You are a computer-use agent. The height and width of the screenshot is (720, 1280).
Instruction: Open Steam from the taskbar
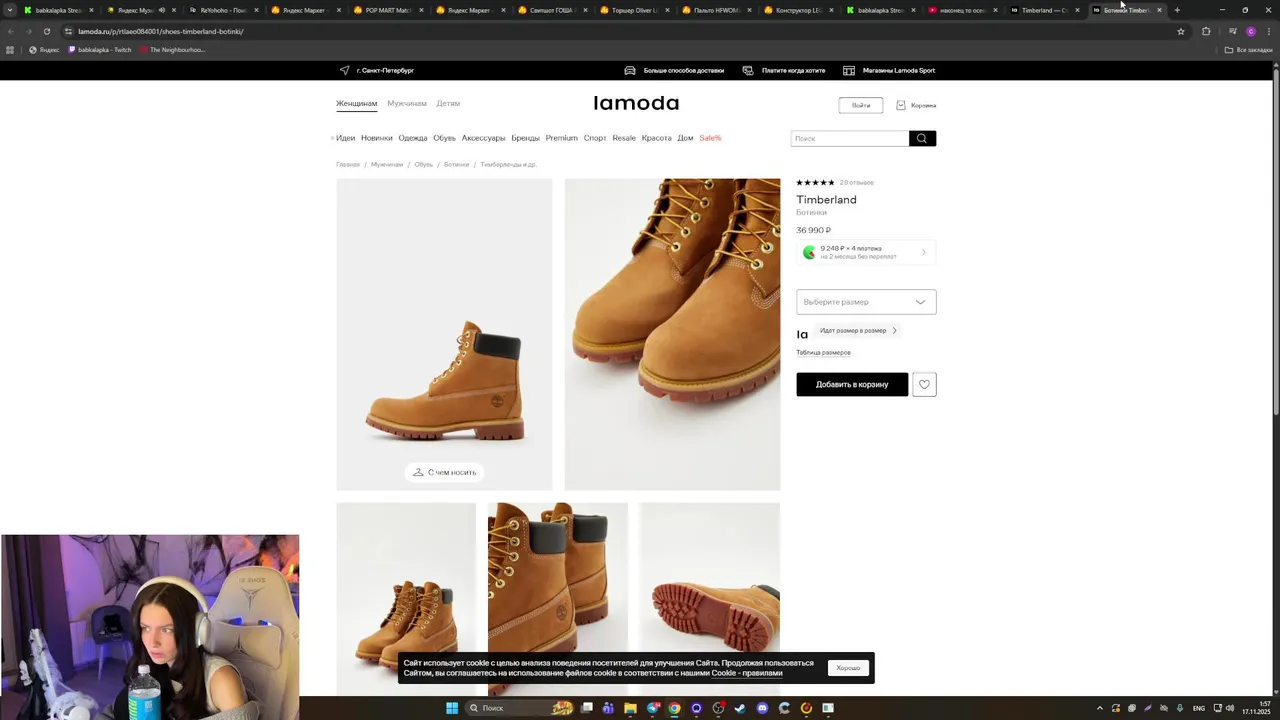click(740, 708)
